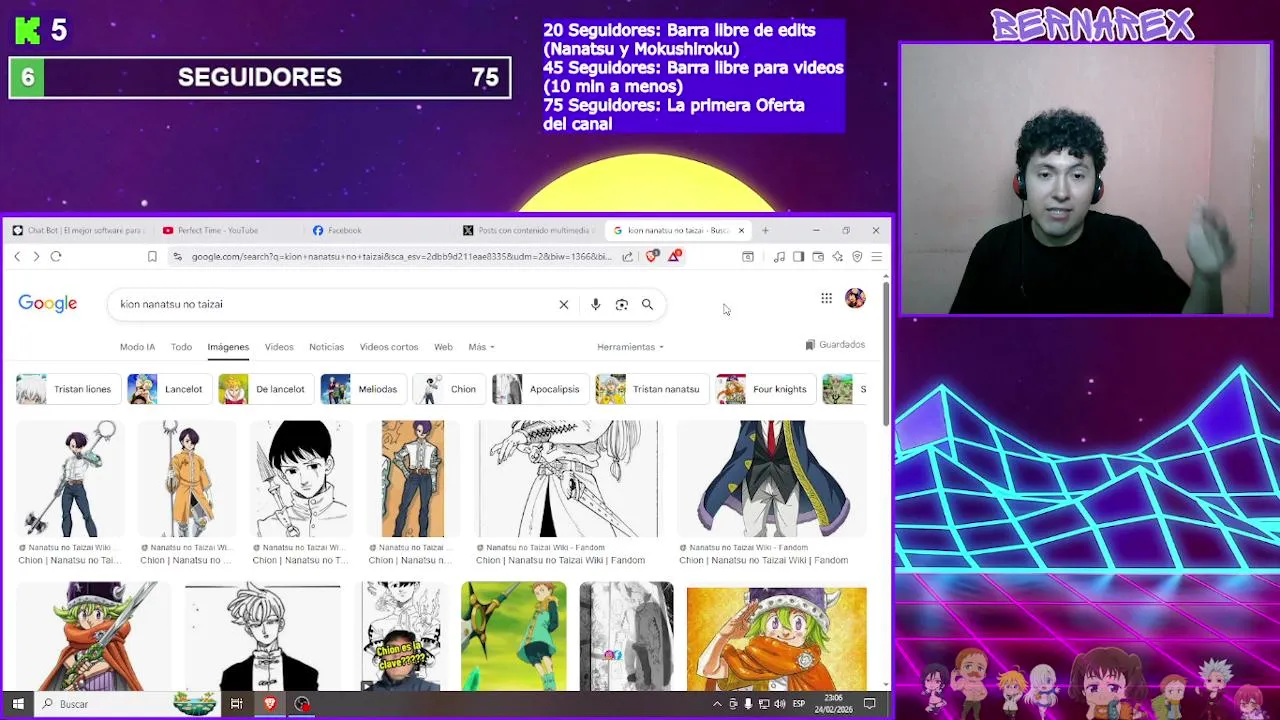Viewport: 1280px width, 720px height.
Task: Select the Modo IA search filter
Action: pyautogui.click(x=137, y=347)
